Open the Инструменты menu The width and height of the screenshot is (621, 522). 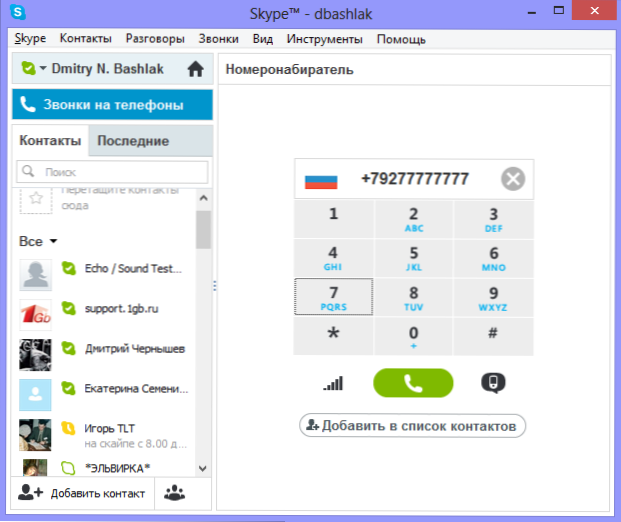[325, 39]
